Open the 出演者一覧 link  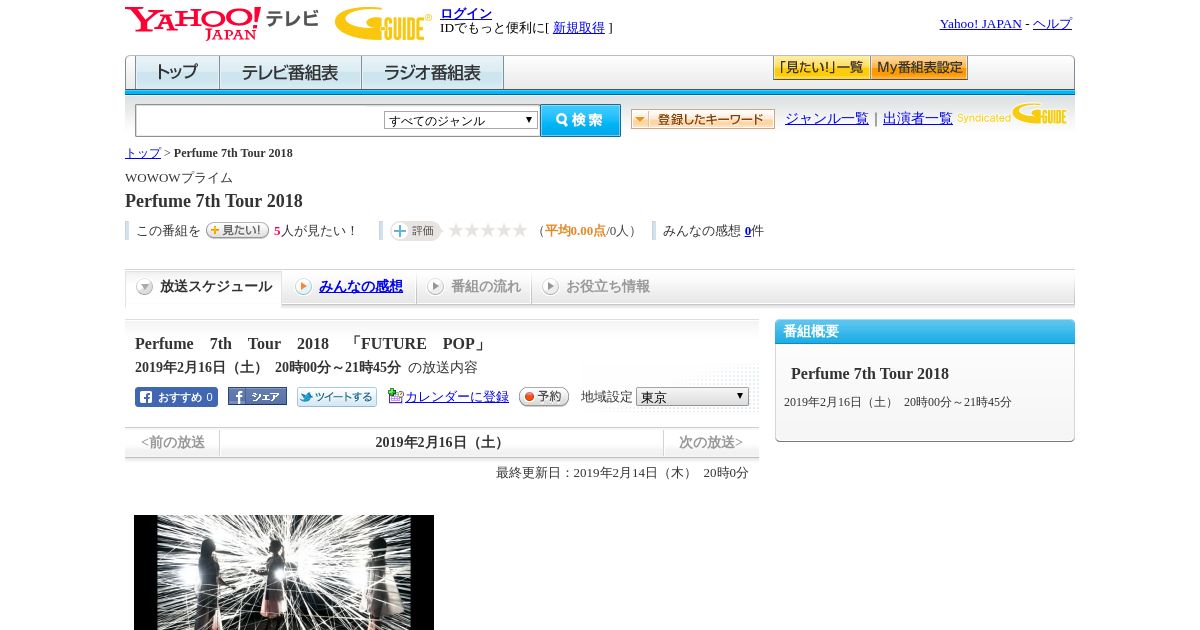point(918,118)
